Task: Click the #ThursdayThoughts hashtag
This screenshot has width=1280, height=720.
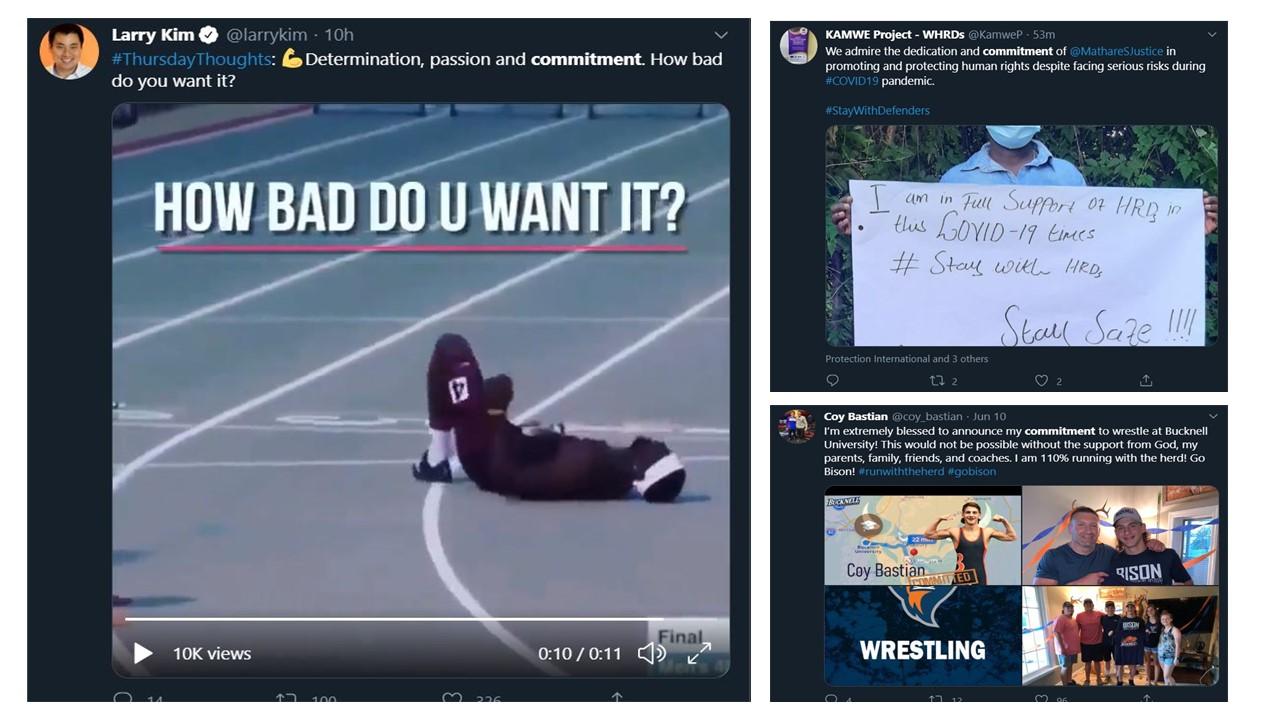Action: [x=191, y=59]
